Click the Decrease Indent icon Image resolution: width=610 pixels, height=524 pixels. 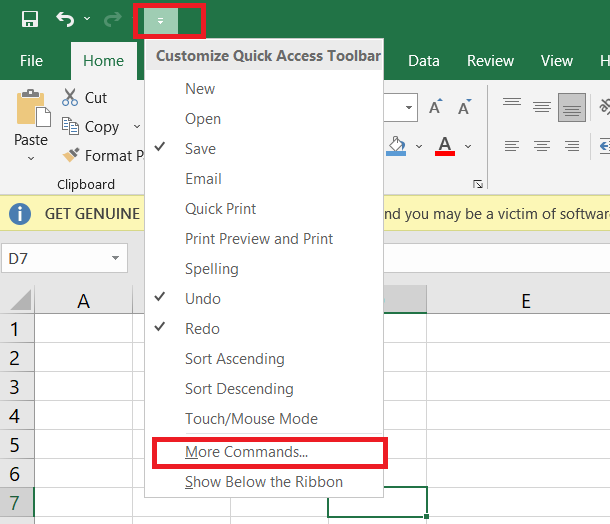coord(604,146)
